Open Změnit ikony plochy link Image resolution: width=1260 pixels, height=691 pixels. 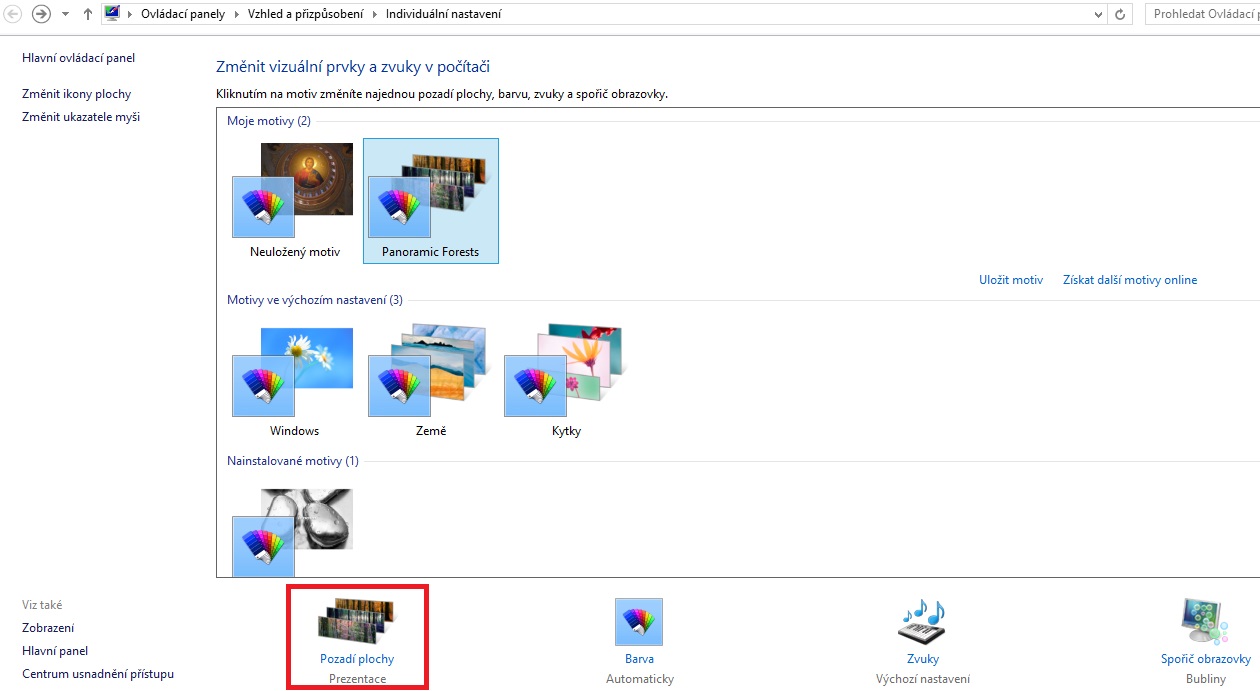click(x=76, y=94)
